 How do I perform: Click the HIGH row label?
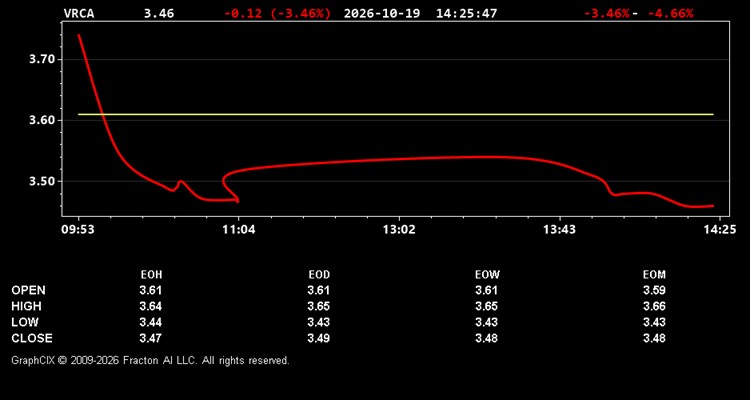click(26, 306)
